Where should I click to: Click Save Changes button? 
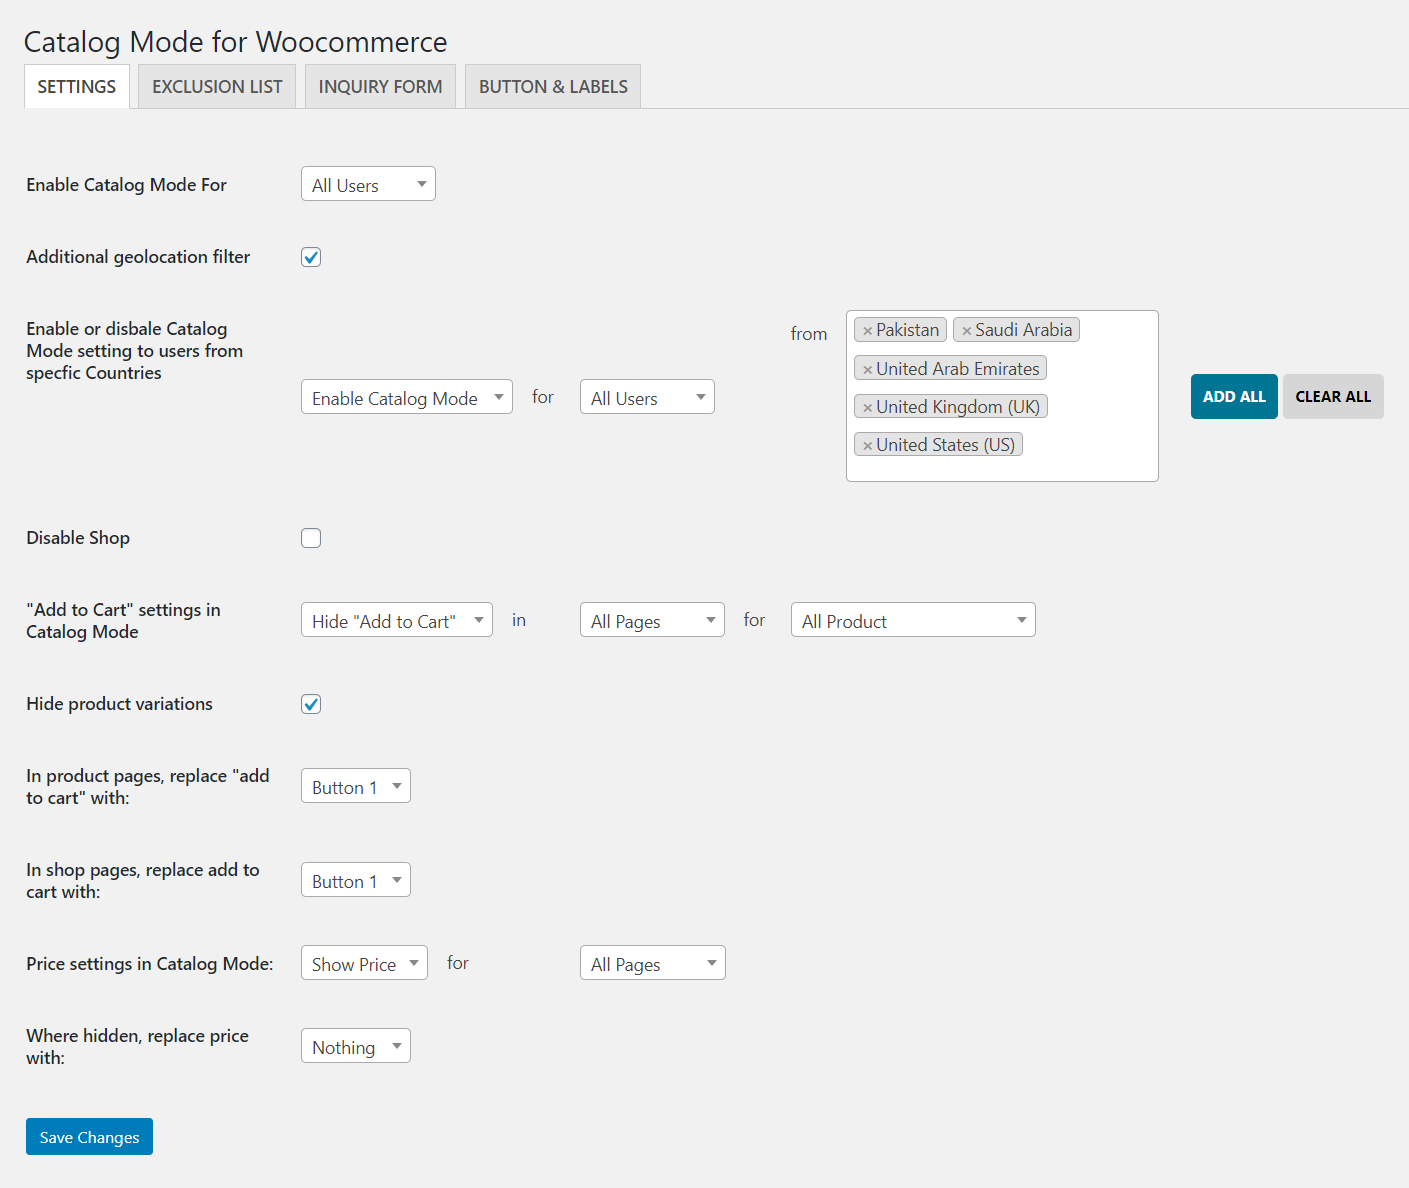(x=89, y=1137)
